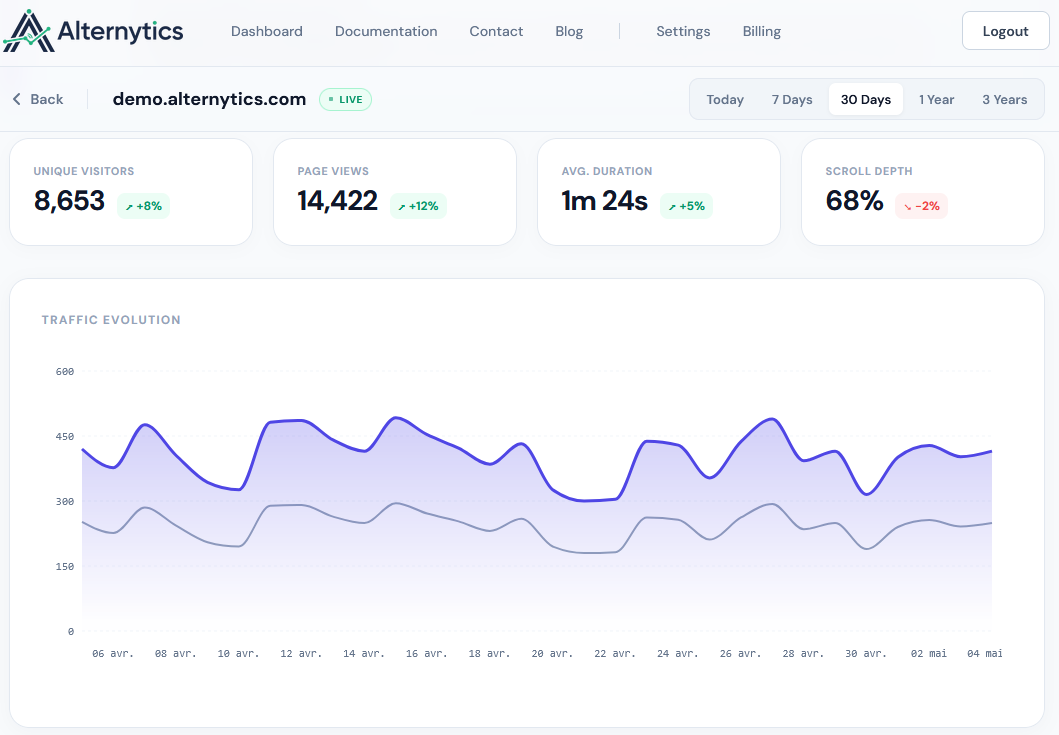Image resolution: width=1059 pixels, height=735 pixels.
Task: Click the 06 avr. x-axis date
Action: (113, 653)
